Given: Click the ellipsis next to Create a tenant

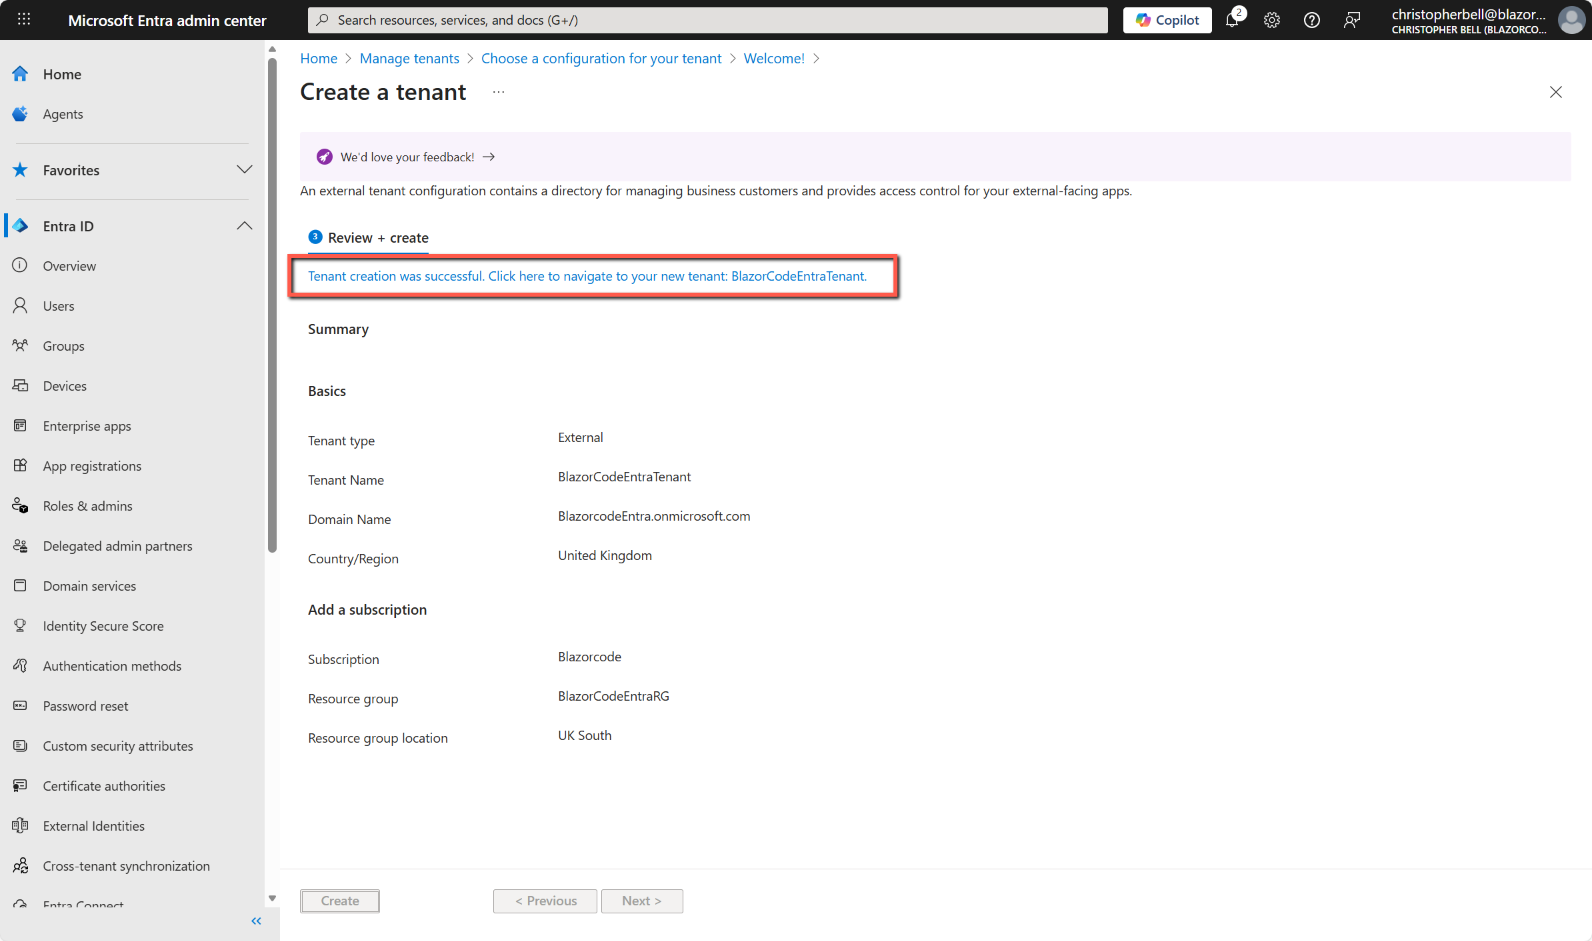Looking at the screenshot, I should point(498,92).
